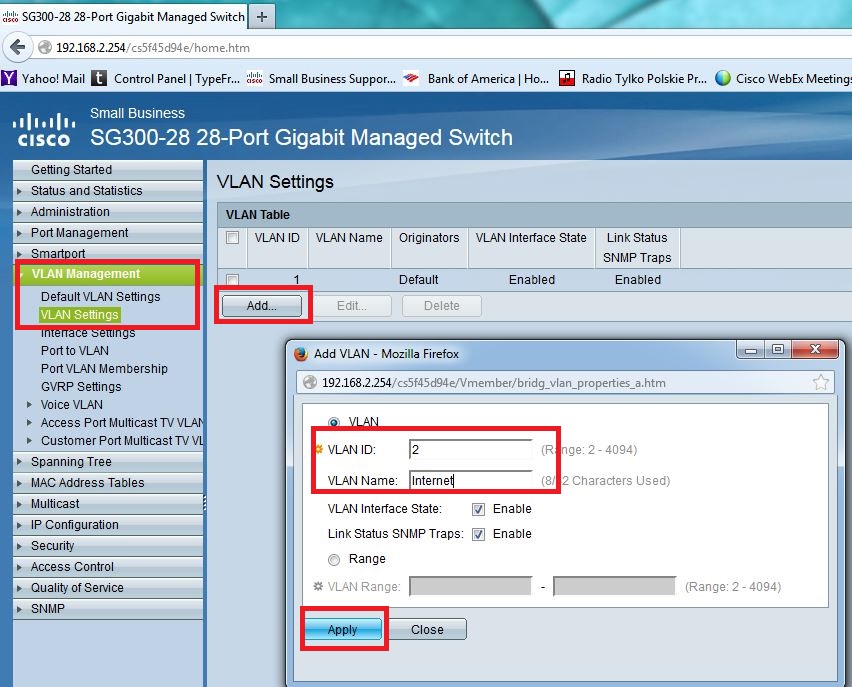Click Apply in Add VLAN dialog
The height and width of the screenshot is (687, 852).
[342, 629]
